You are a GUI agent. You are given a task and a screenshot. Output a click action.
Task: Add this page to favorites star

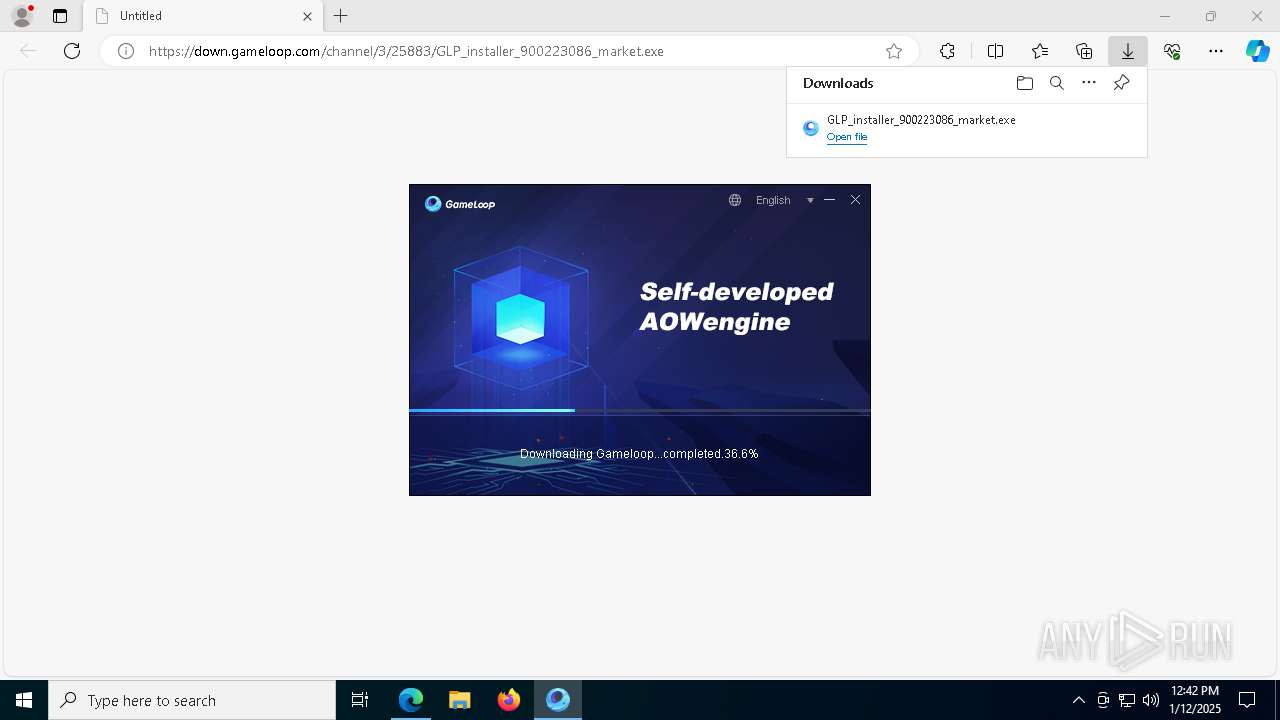894,51
